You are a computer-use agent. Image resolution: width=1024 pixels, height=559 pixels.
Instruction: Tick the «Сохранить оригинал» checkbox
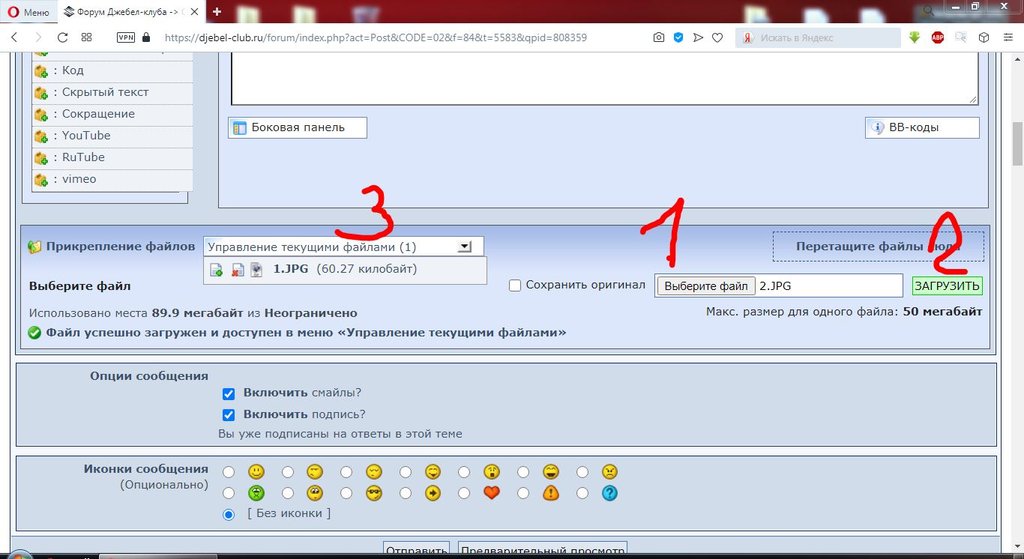pos(515,285)
